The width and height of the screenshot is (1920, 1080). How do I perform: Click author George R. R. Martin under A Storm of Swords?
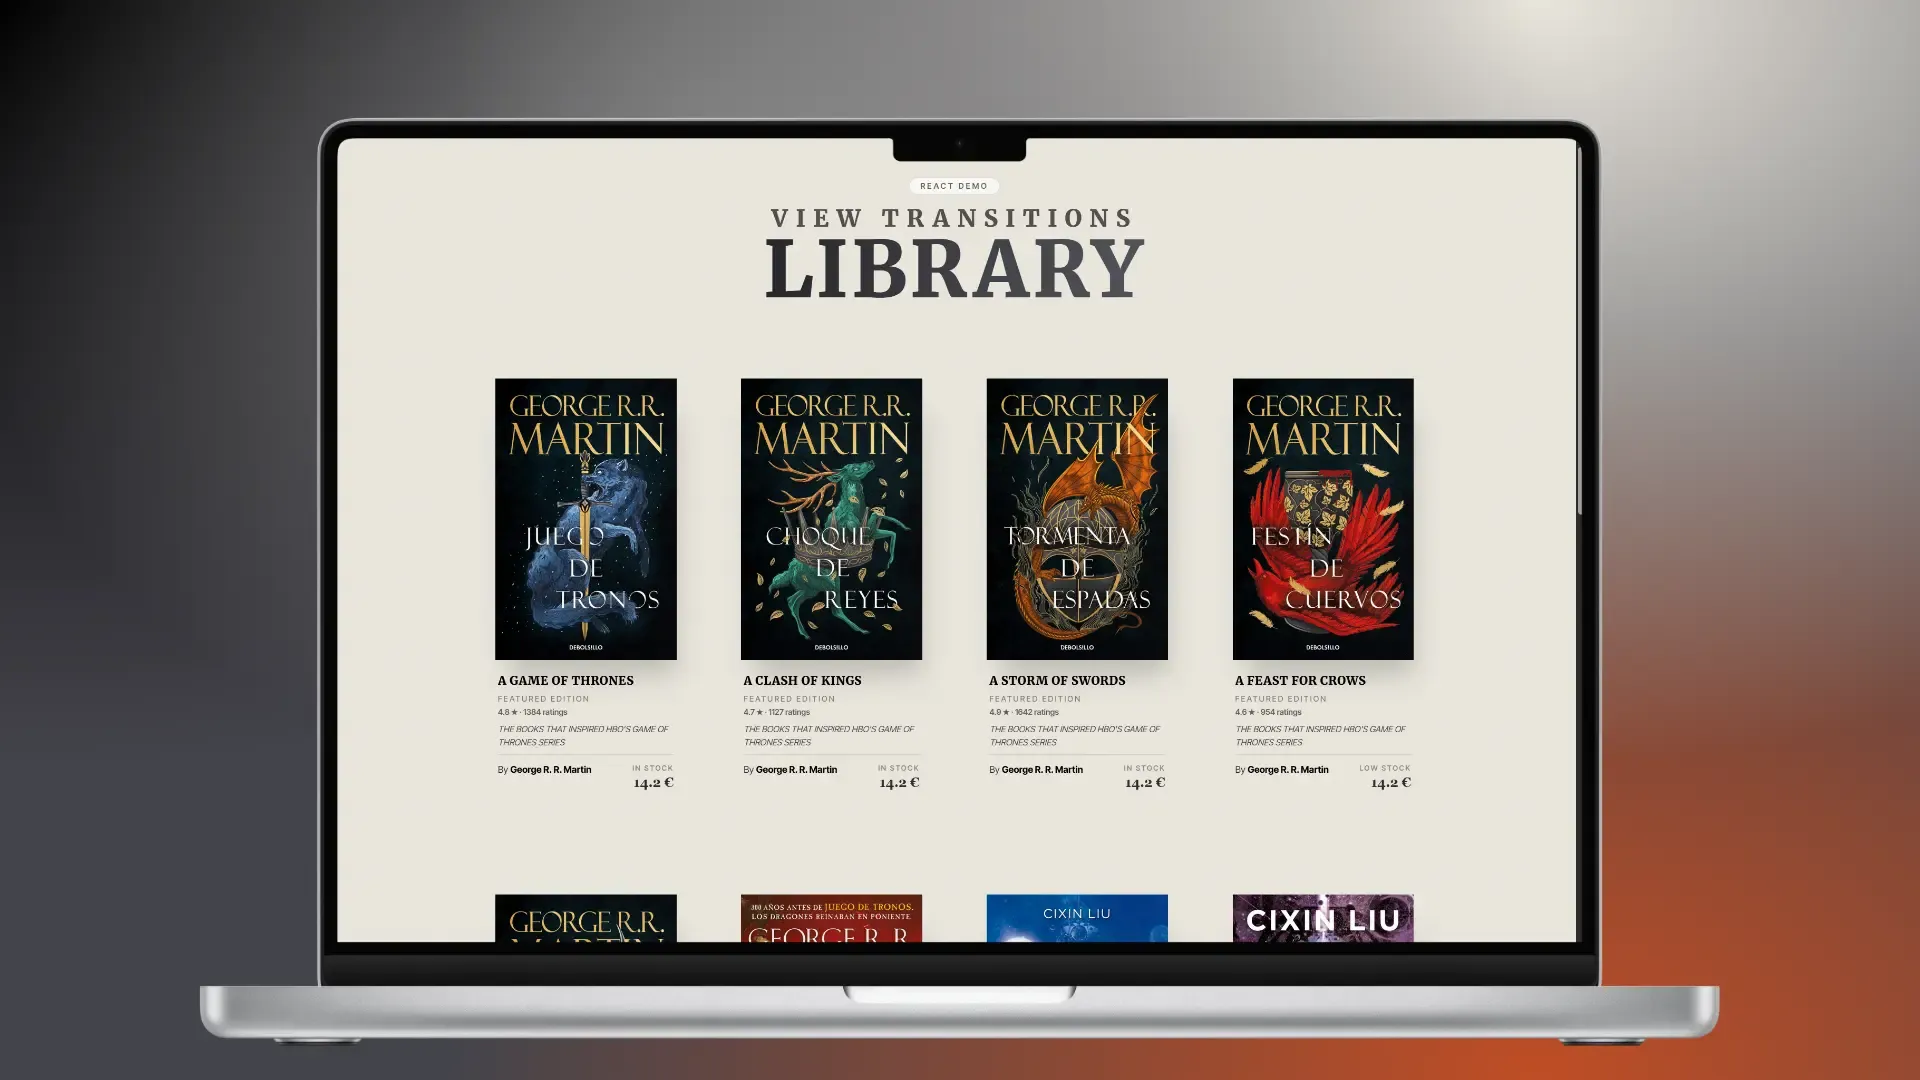[x=1042, y=770]
